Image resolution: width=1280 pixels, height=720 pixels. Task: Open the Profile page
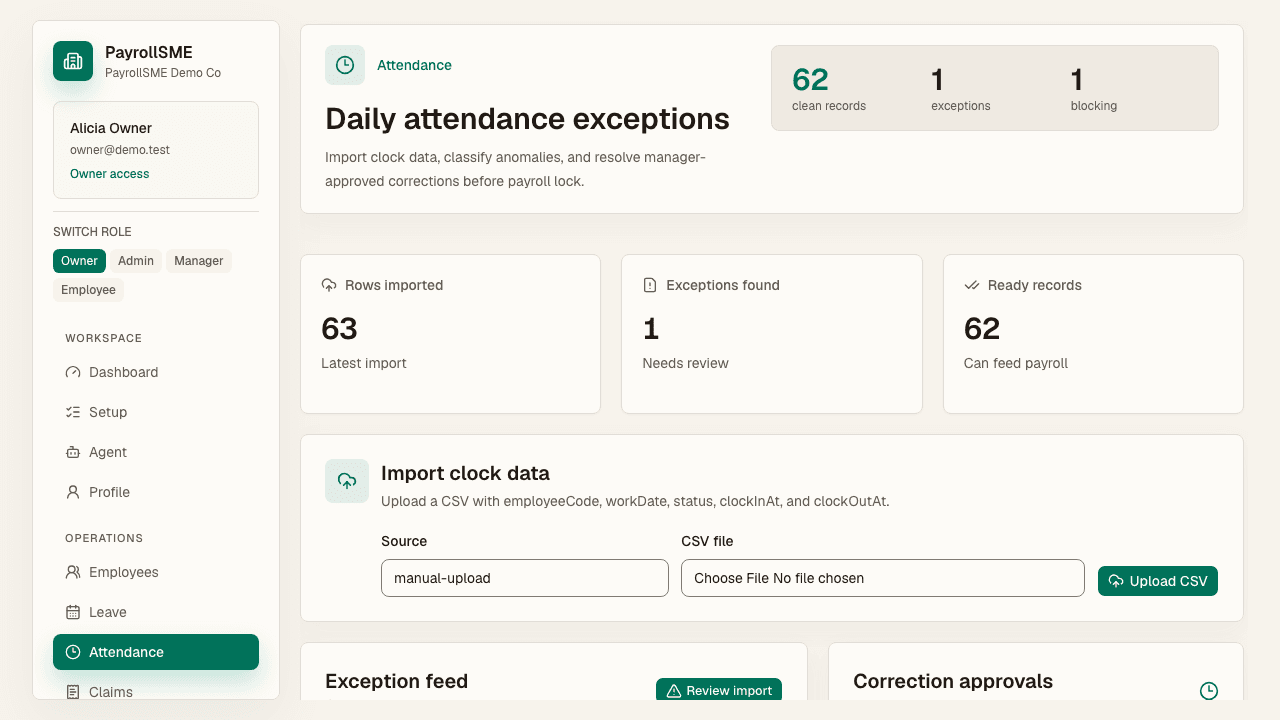pyautogui.click(x=156, y=492)
